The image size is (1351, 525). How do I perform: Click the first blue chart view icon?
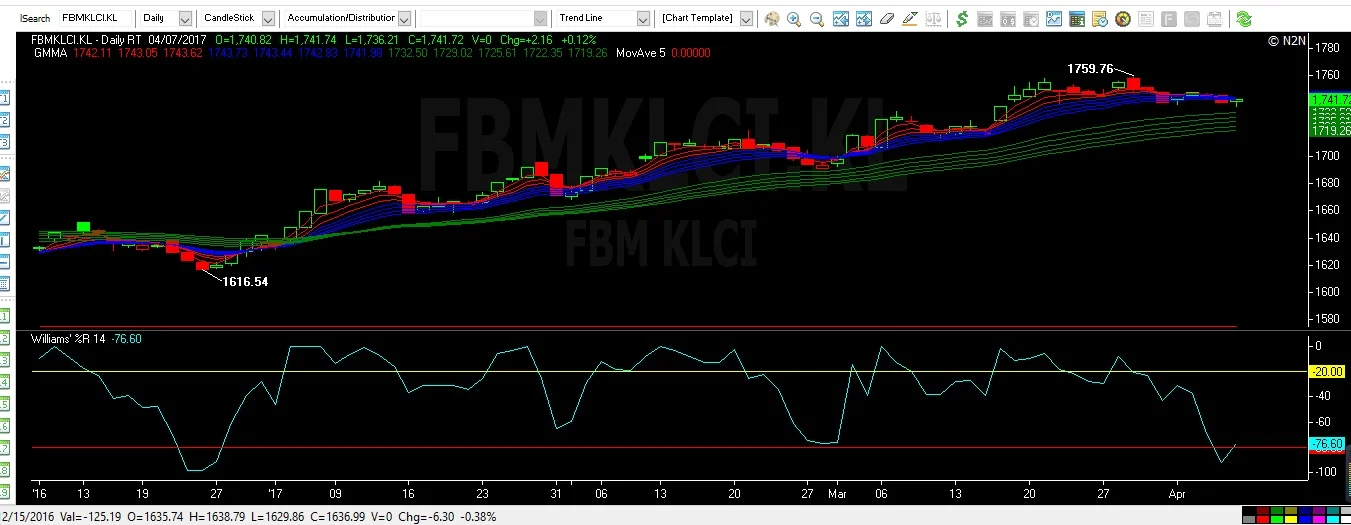point(841,19)
